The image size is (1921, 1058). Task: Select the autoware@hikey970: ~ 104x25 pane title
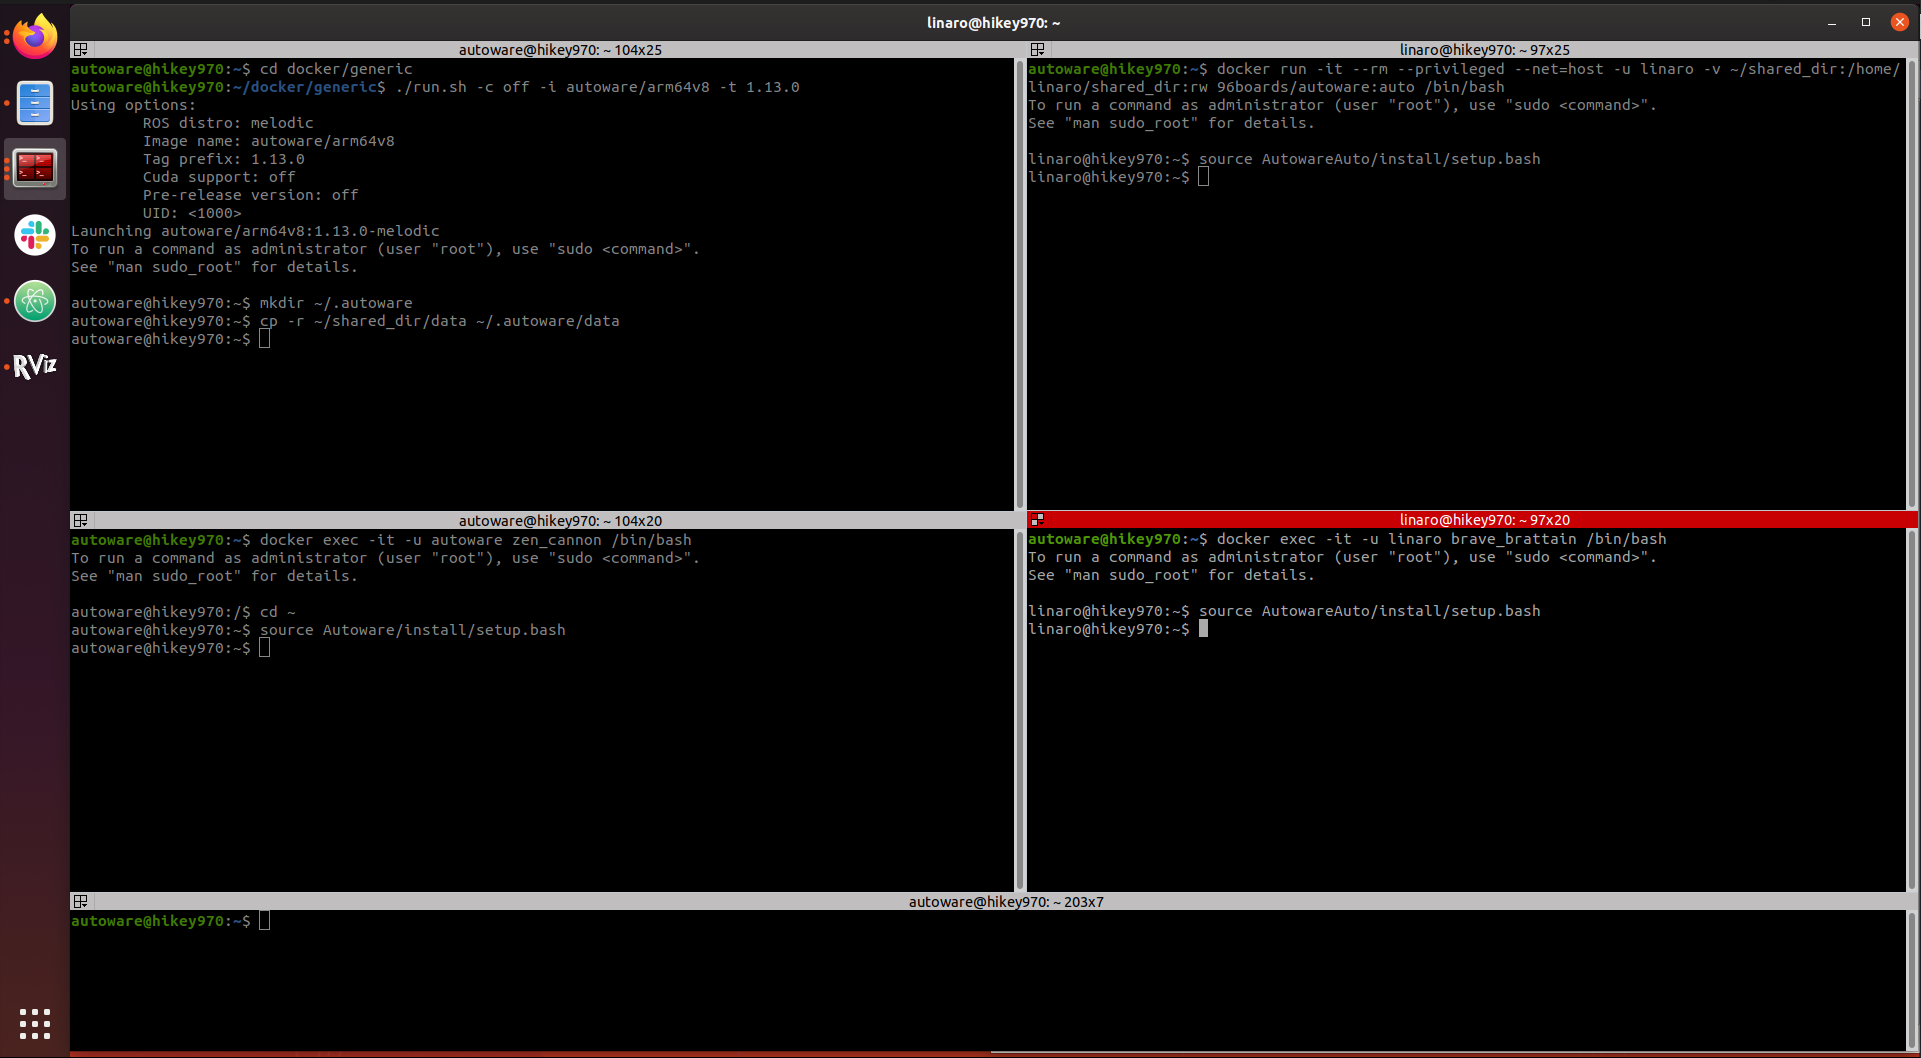pos(560,50)
